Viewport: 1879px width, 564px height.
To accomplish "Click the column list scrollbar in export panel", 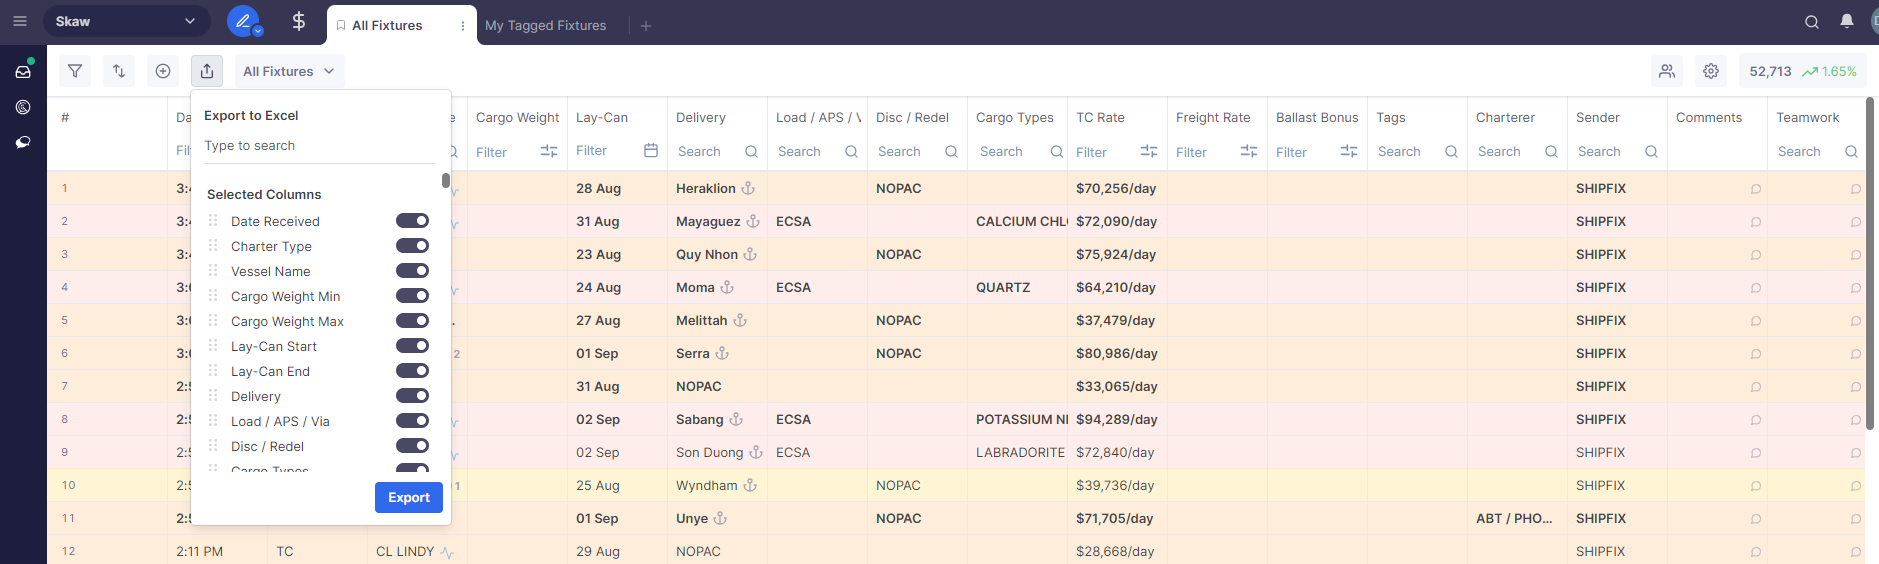I will [x=445, y=181].
